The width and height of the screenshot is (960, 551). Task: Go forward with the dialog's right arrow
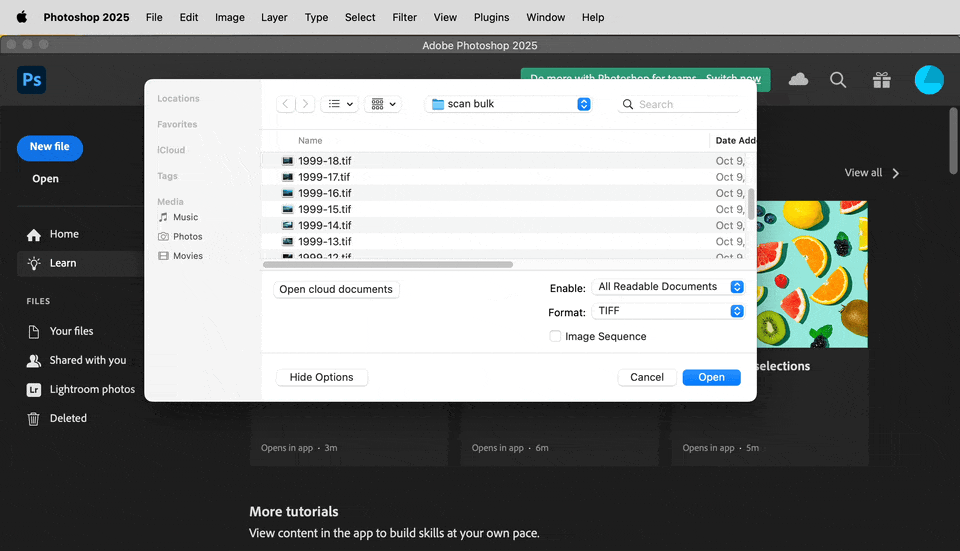tap(306, 104)
